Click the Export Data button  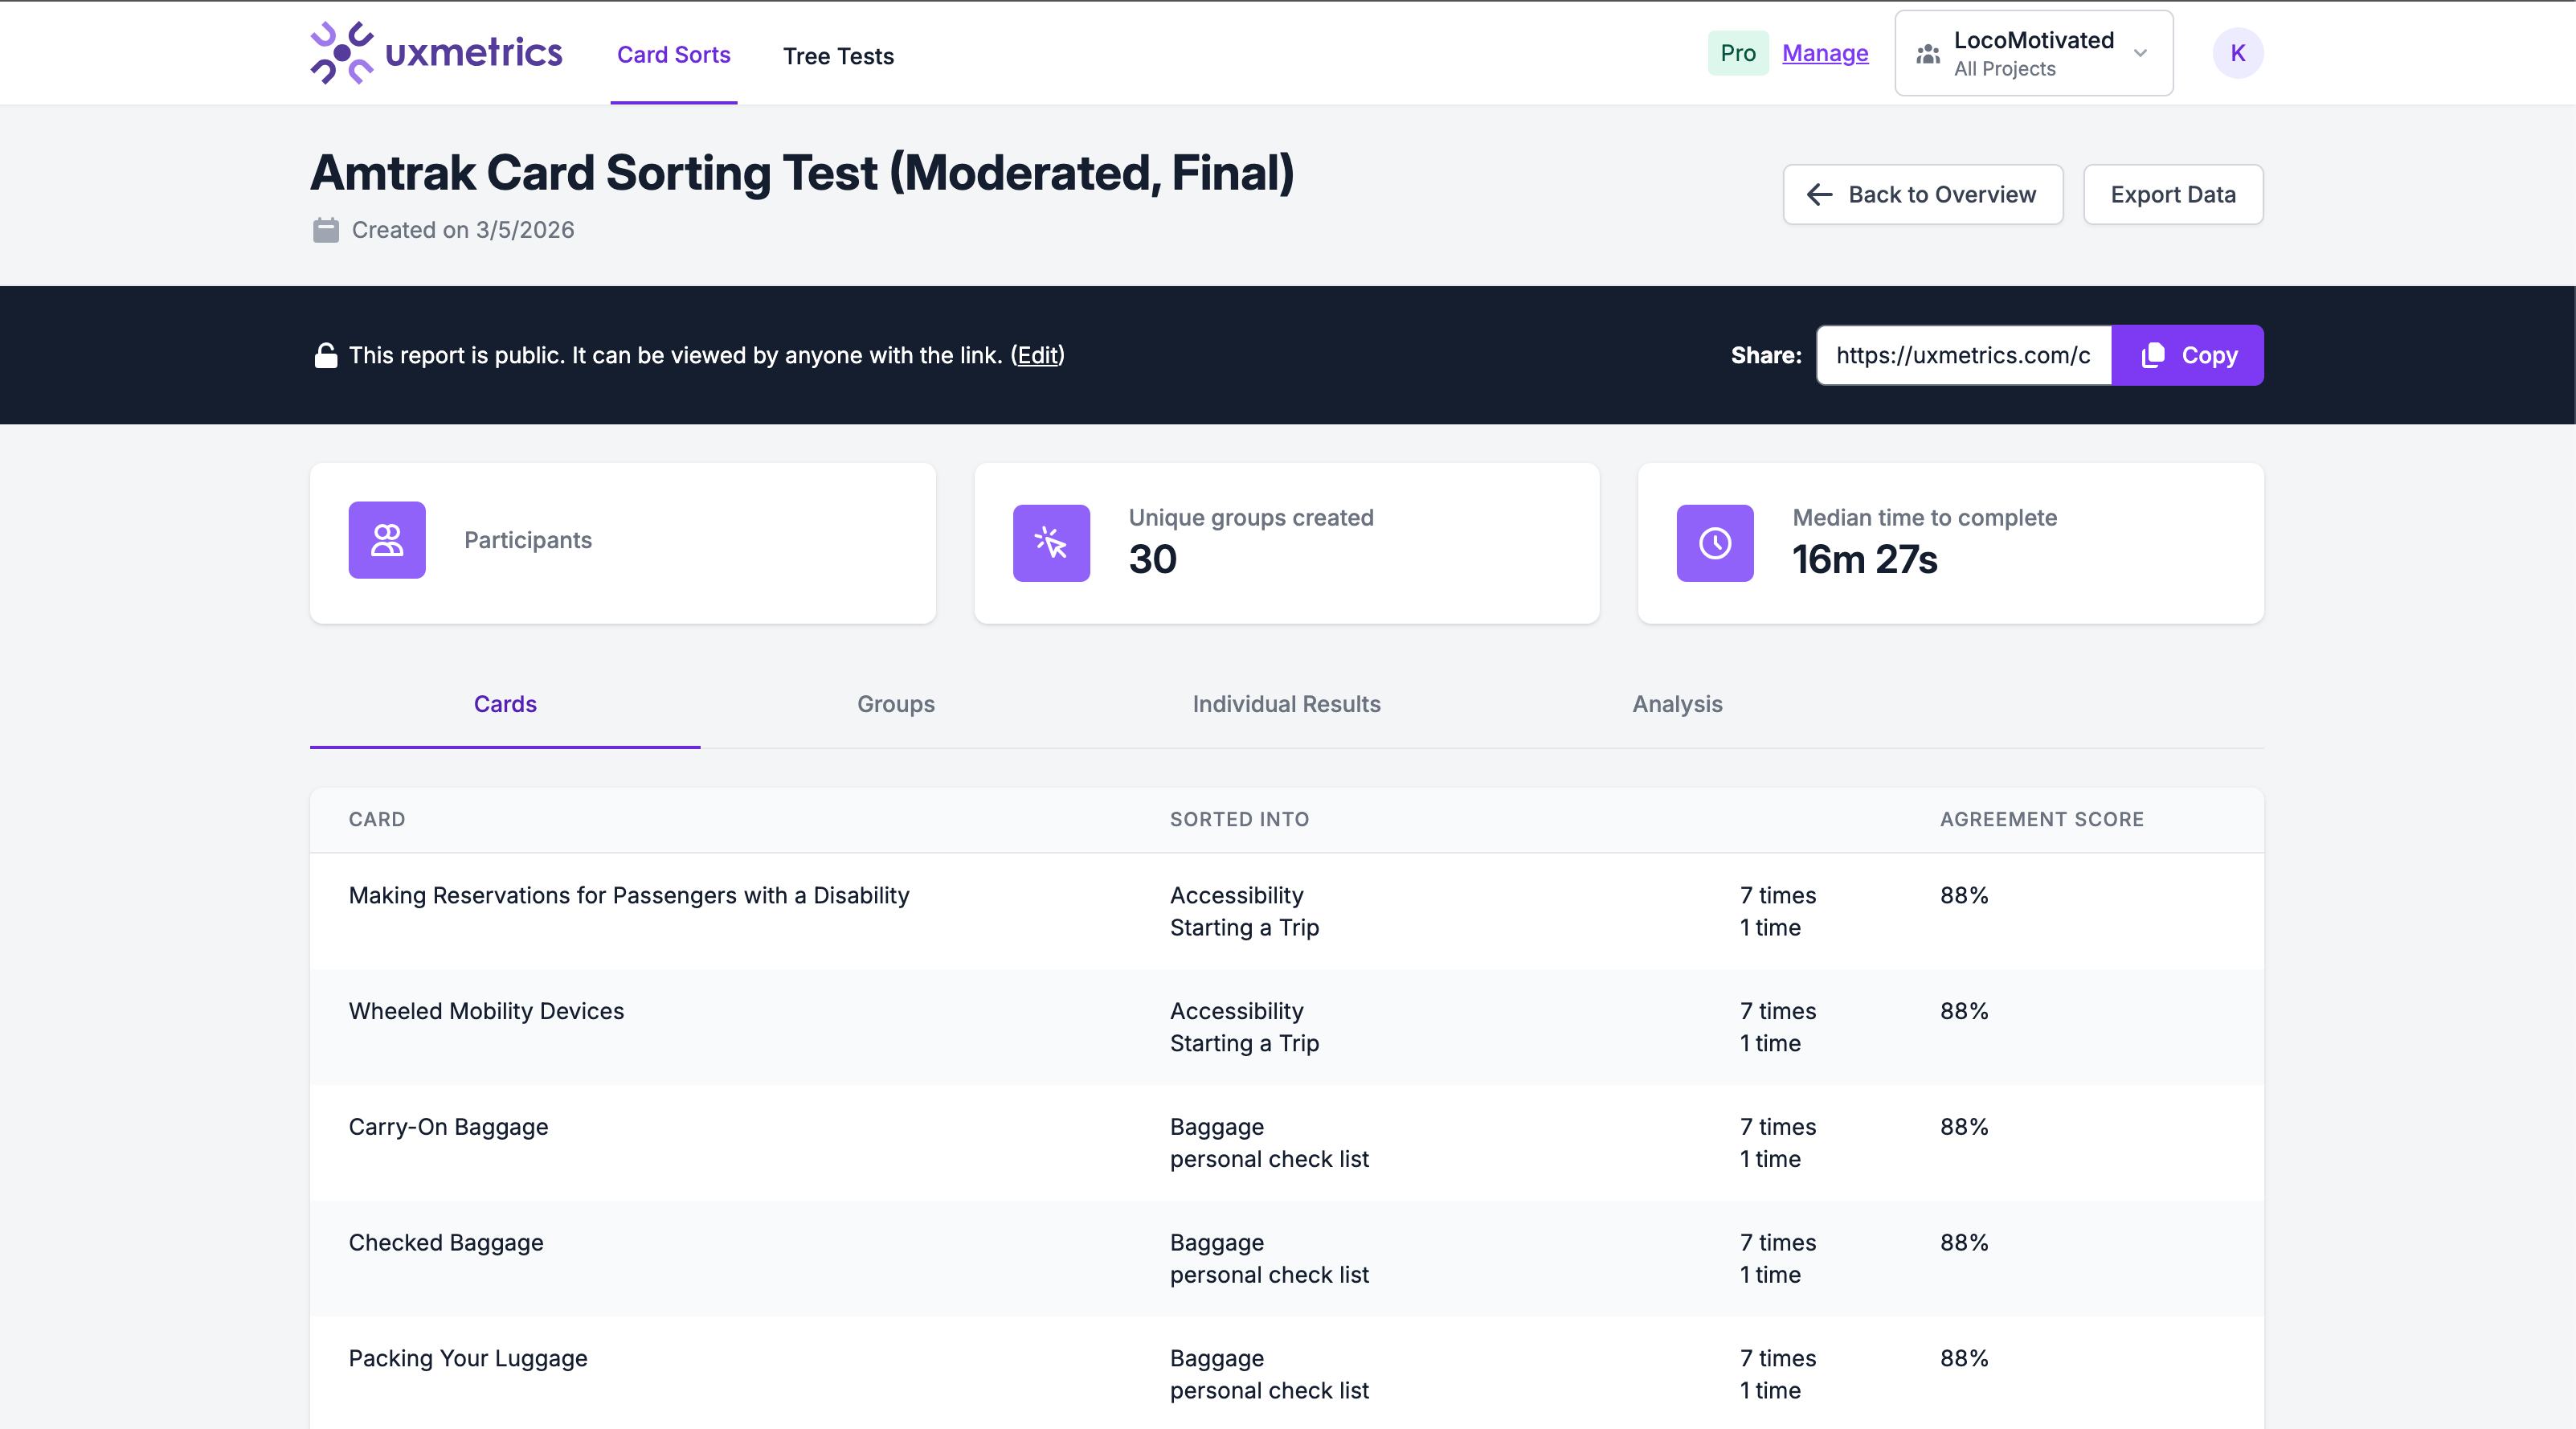tap(2173, 194)
